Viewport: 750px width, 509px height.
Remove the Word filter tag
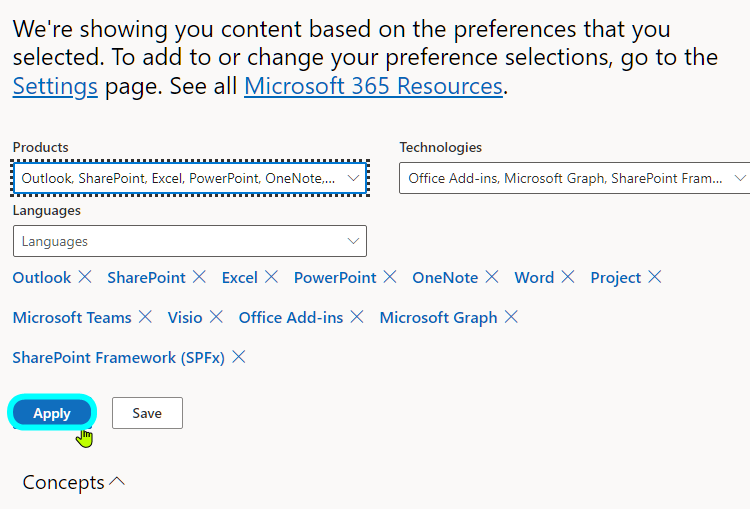point(568,277)
